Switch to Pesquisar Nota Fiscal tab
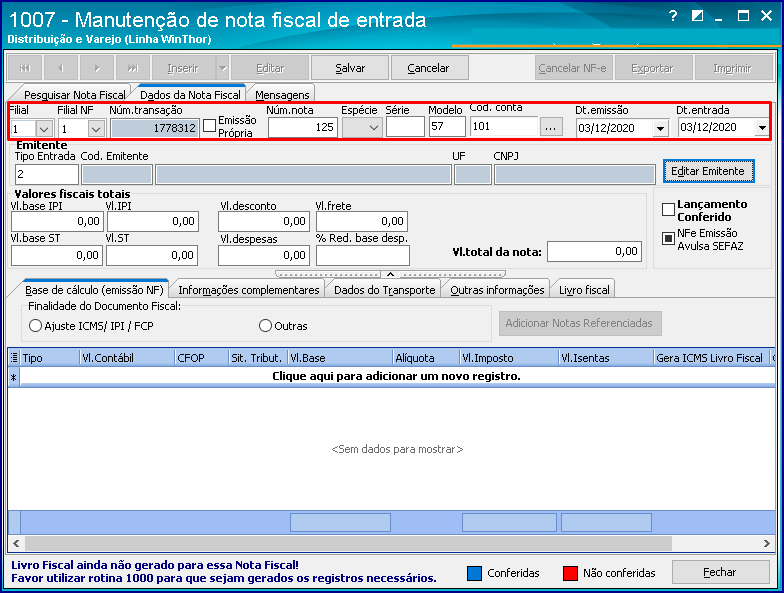Viewport: 784px width, 593px height. pos(74,94)
